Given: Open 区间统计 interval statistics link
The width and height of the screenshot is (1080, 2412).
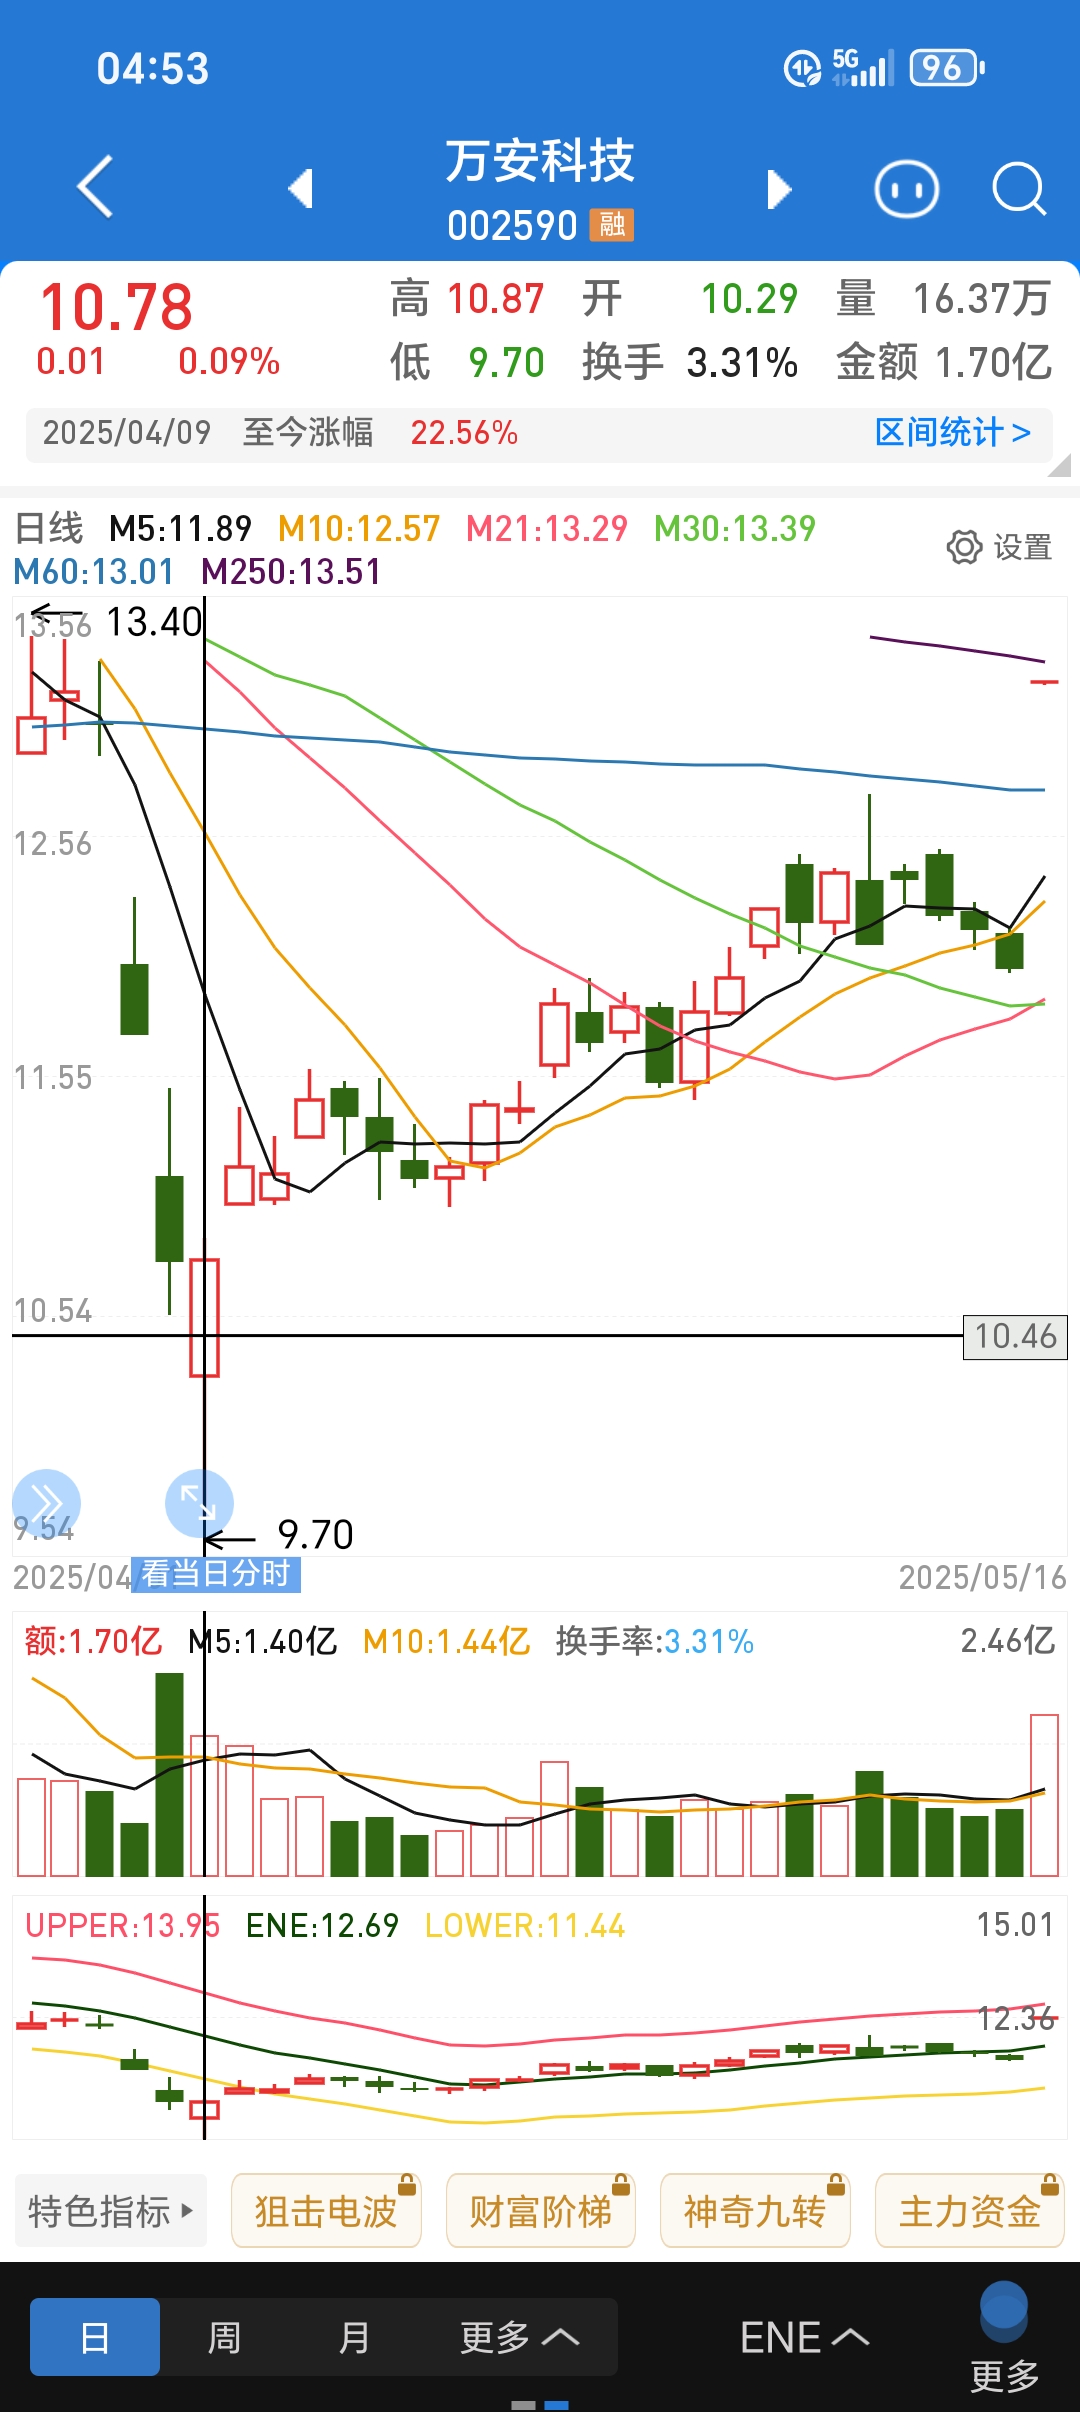Looking at the screenshot, I should [952, 433].
